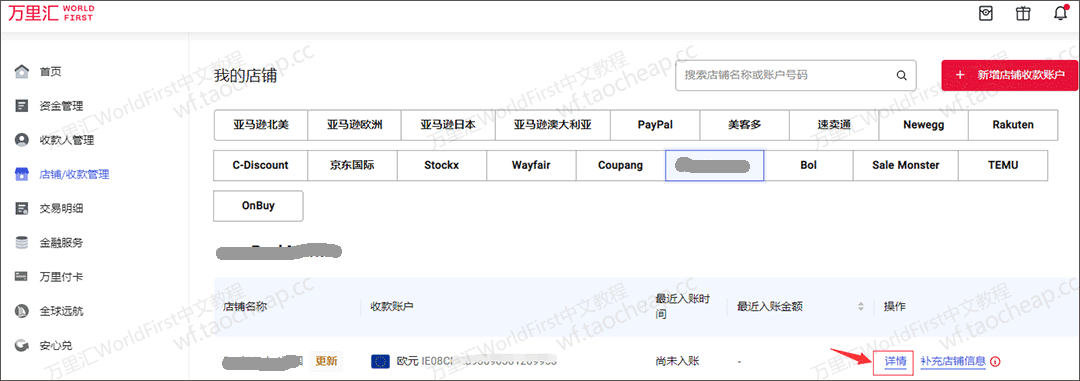Click 补充店铺信息 link
Viewport: 1080px width, 381px height.
point(953,361)
